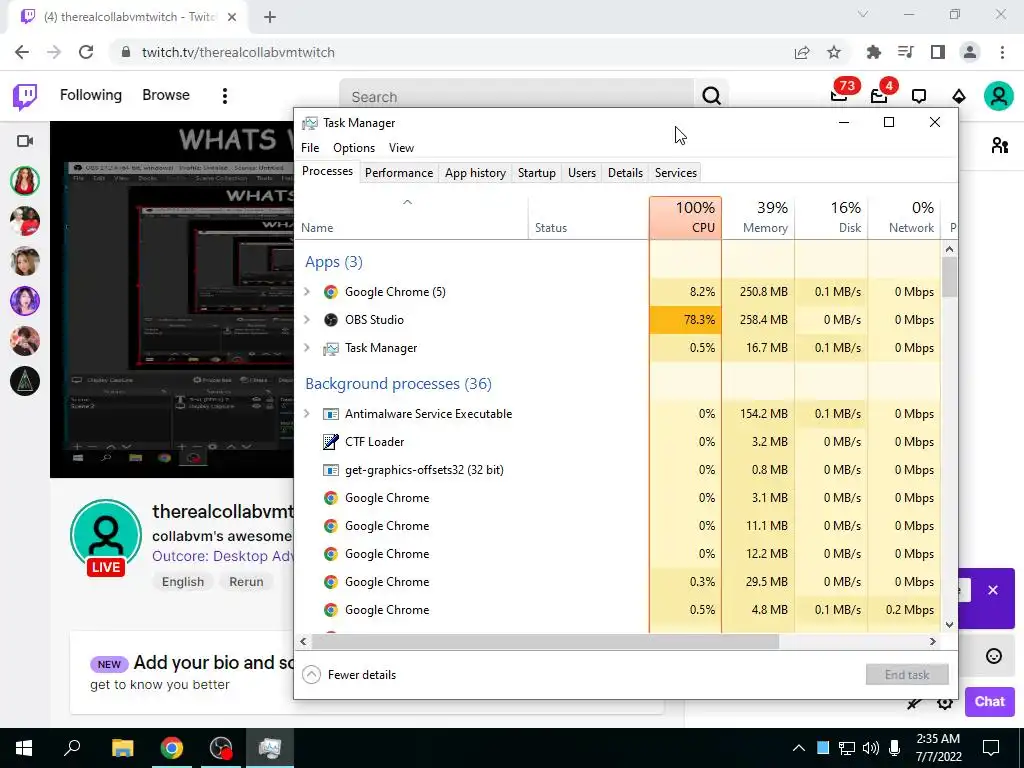The width and height of the screenshot is (1024, 768).
Task: Open Twitch Prime loot with 4 badge
Action: [879, 96]
